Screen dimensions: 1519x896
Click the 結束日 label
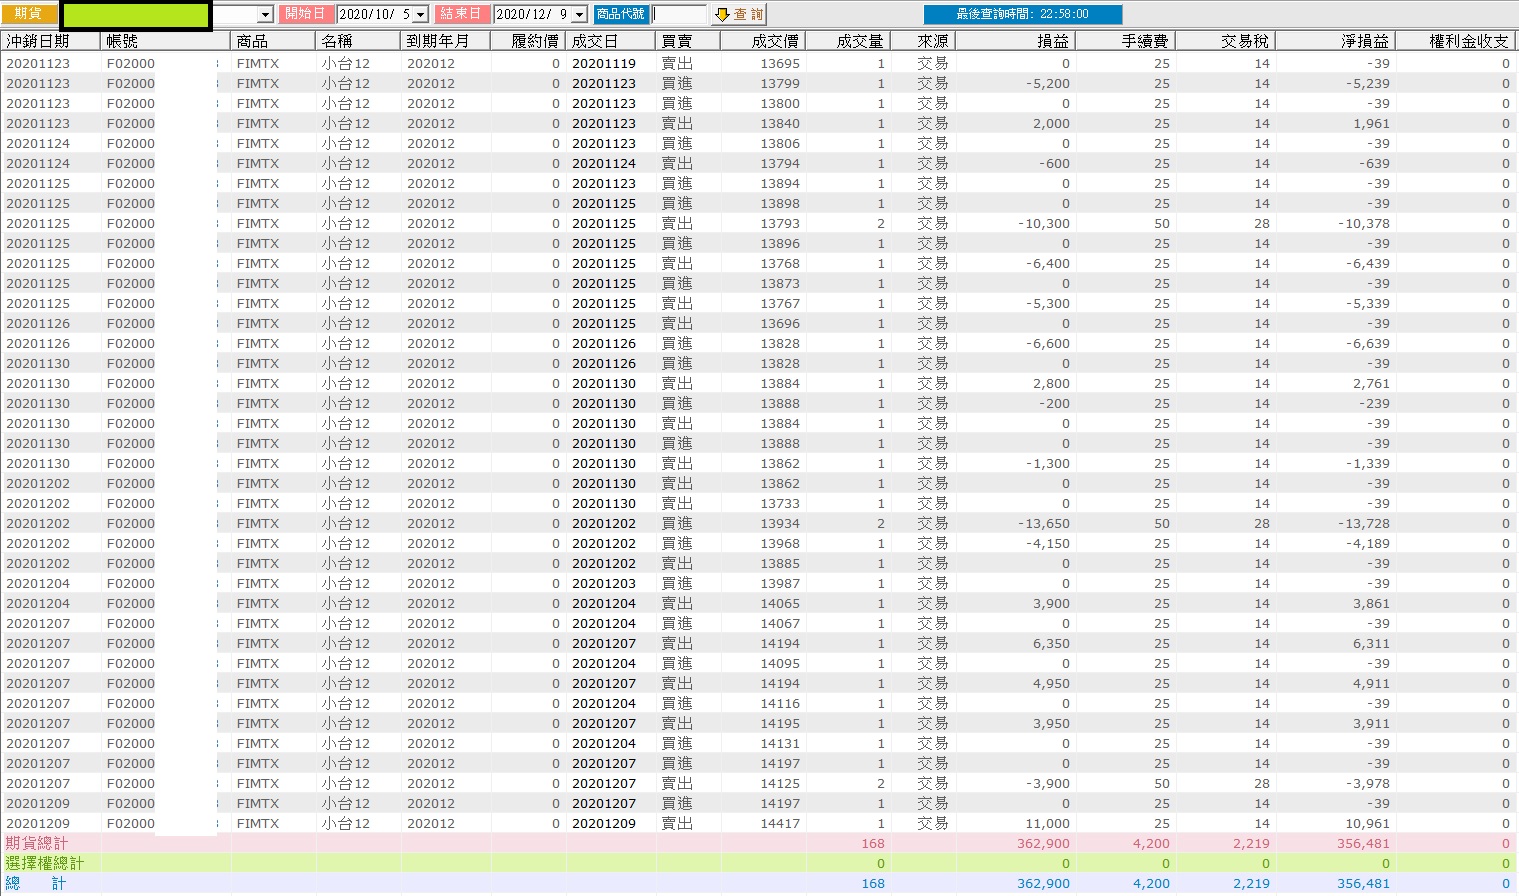462,14
